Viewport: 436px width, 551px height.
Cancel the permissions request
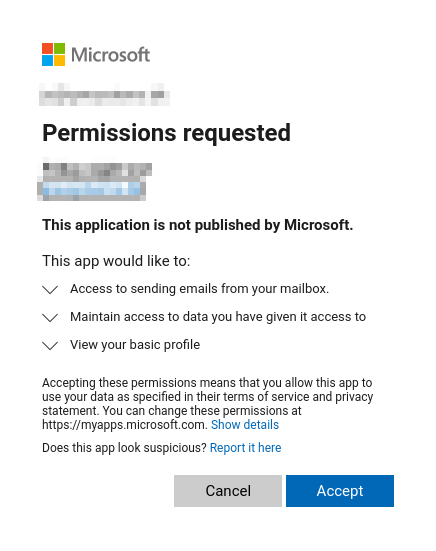pyautogui.click(x=228, y=491)
